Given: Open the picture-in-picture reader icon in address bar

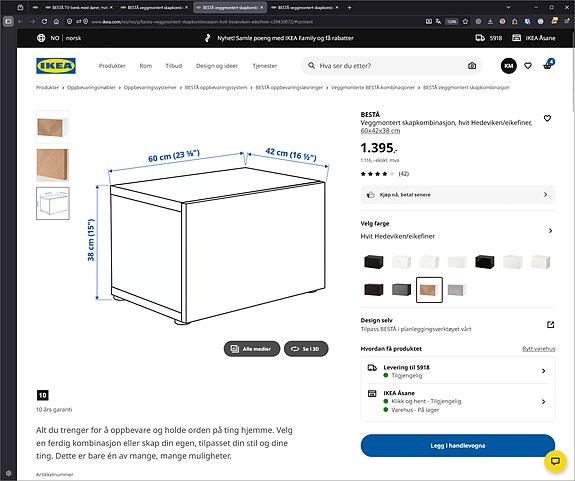Looking at the screenshot, I should click(428, 22).
